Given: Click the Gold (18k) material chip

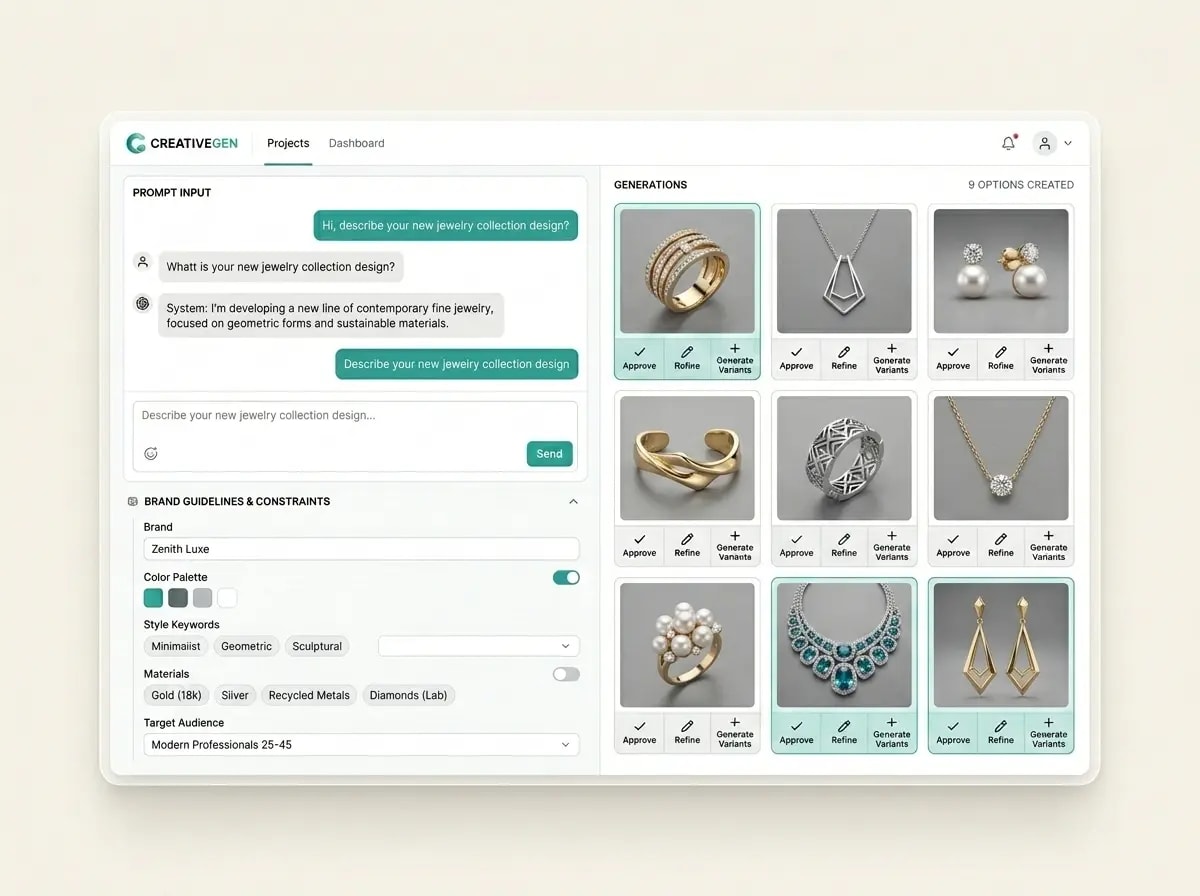Looking at the screenshot, I should coord(176,695).
